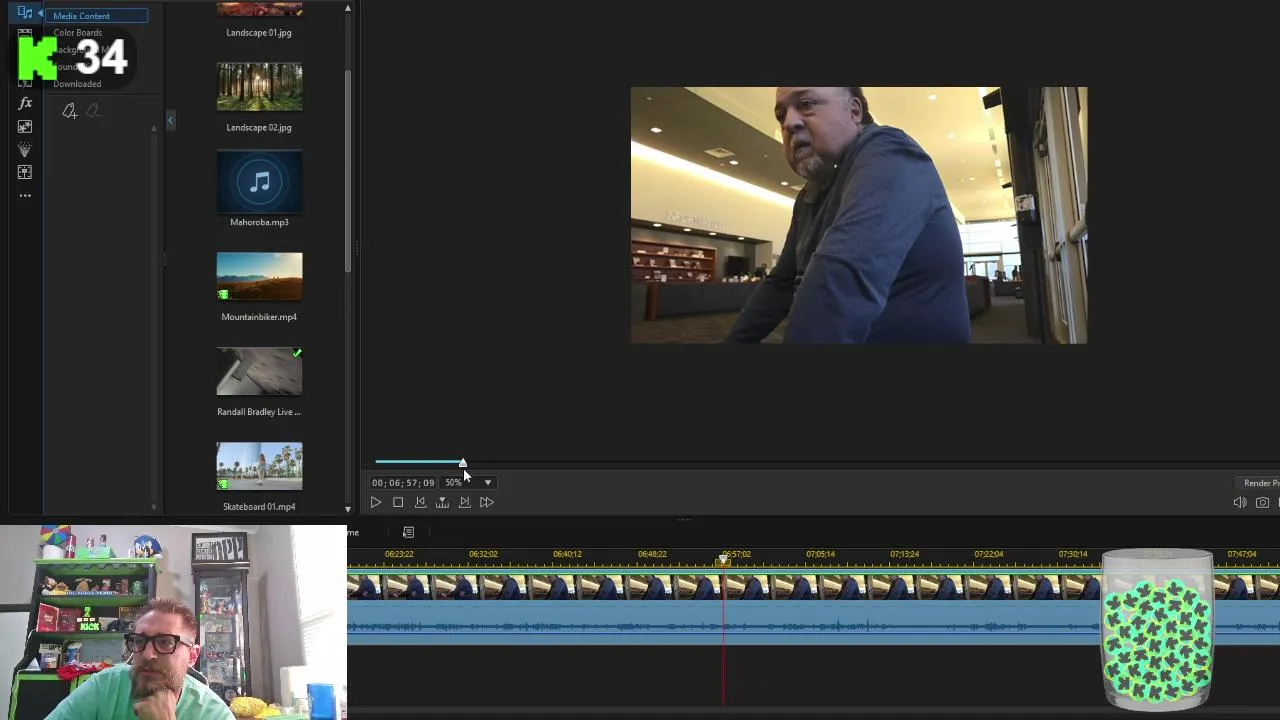Select the Skateboard 01.mp4 thumbnail
Viewport: 1280px width, 720px height.
click(x=259, y=466)
